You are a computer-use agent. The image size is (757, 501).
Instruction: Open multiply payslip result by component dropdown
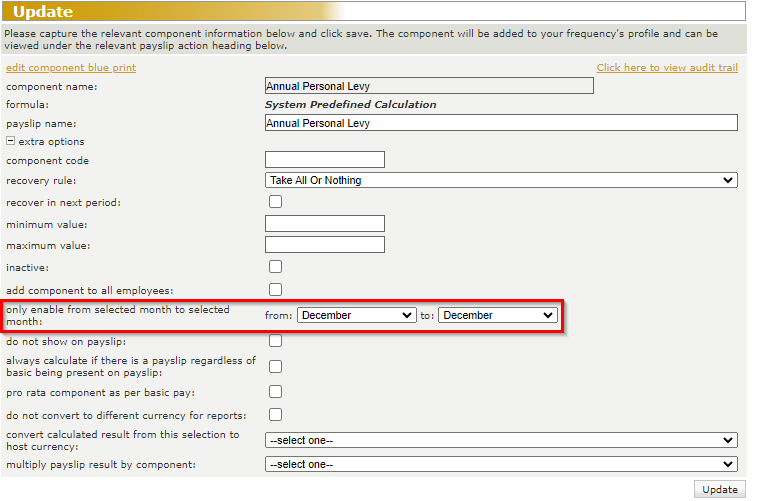click(501, 464)
